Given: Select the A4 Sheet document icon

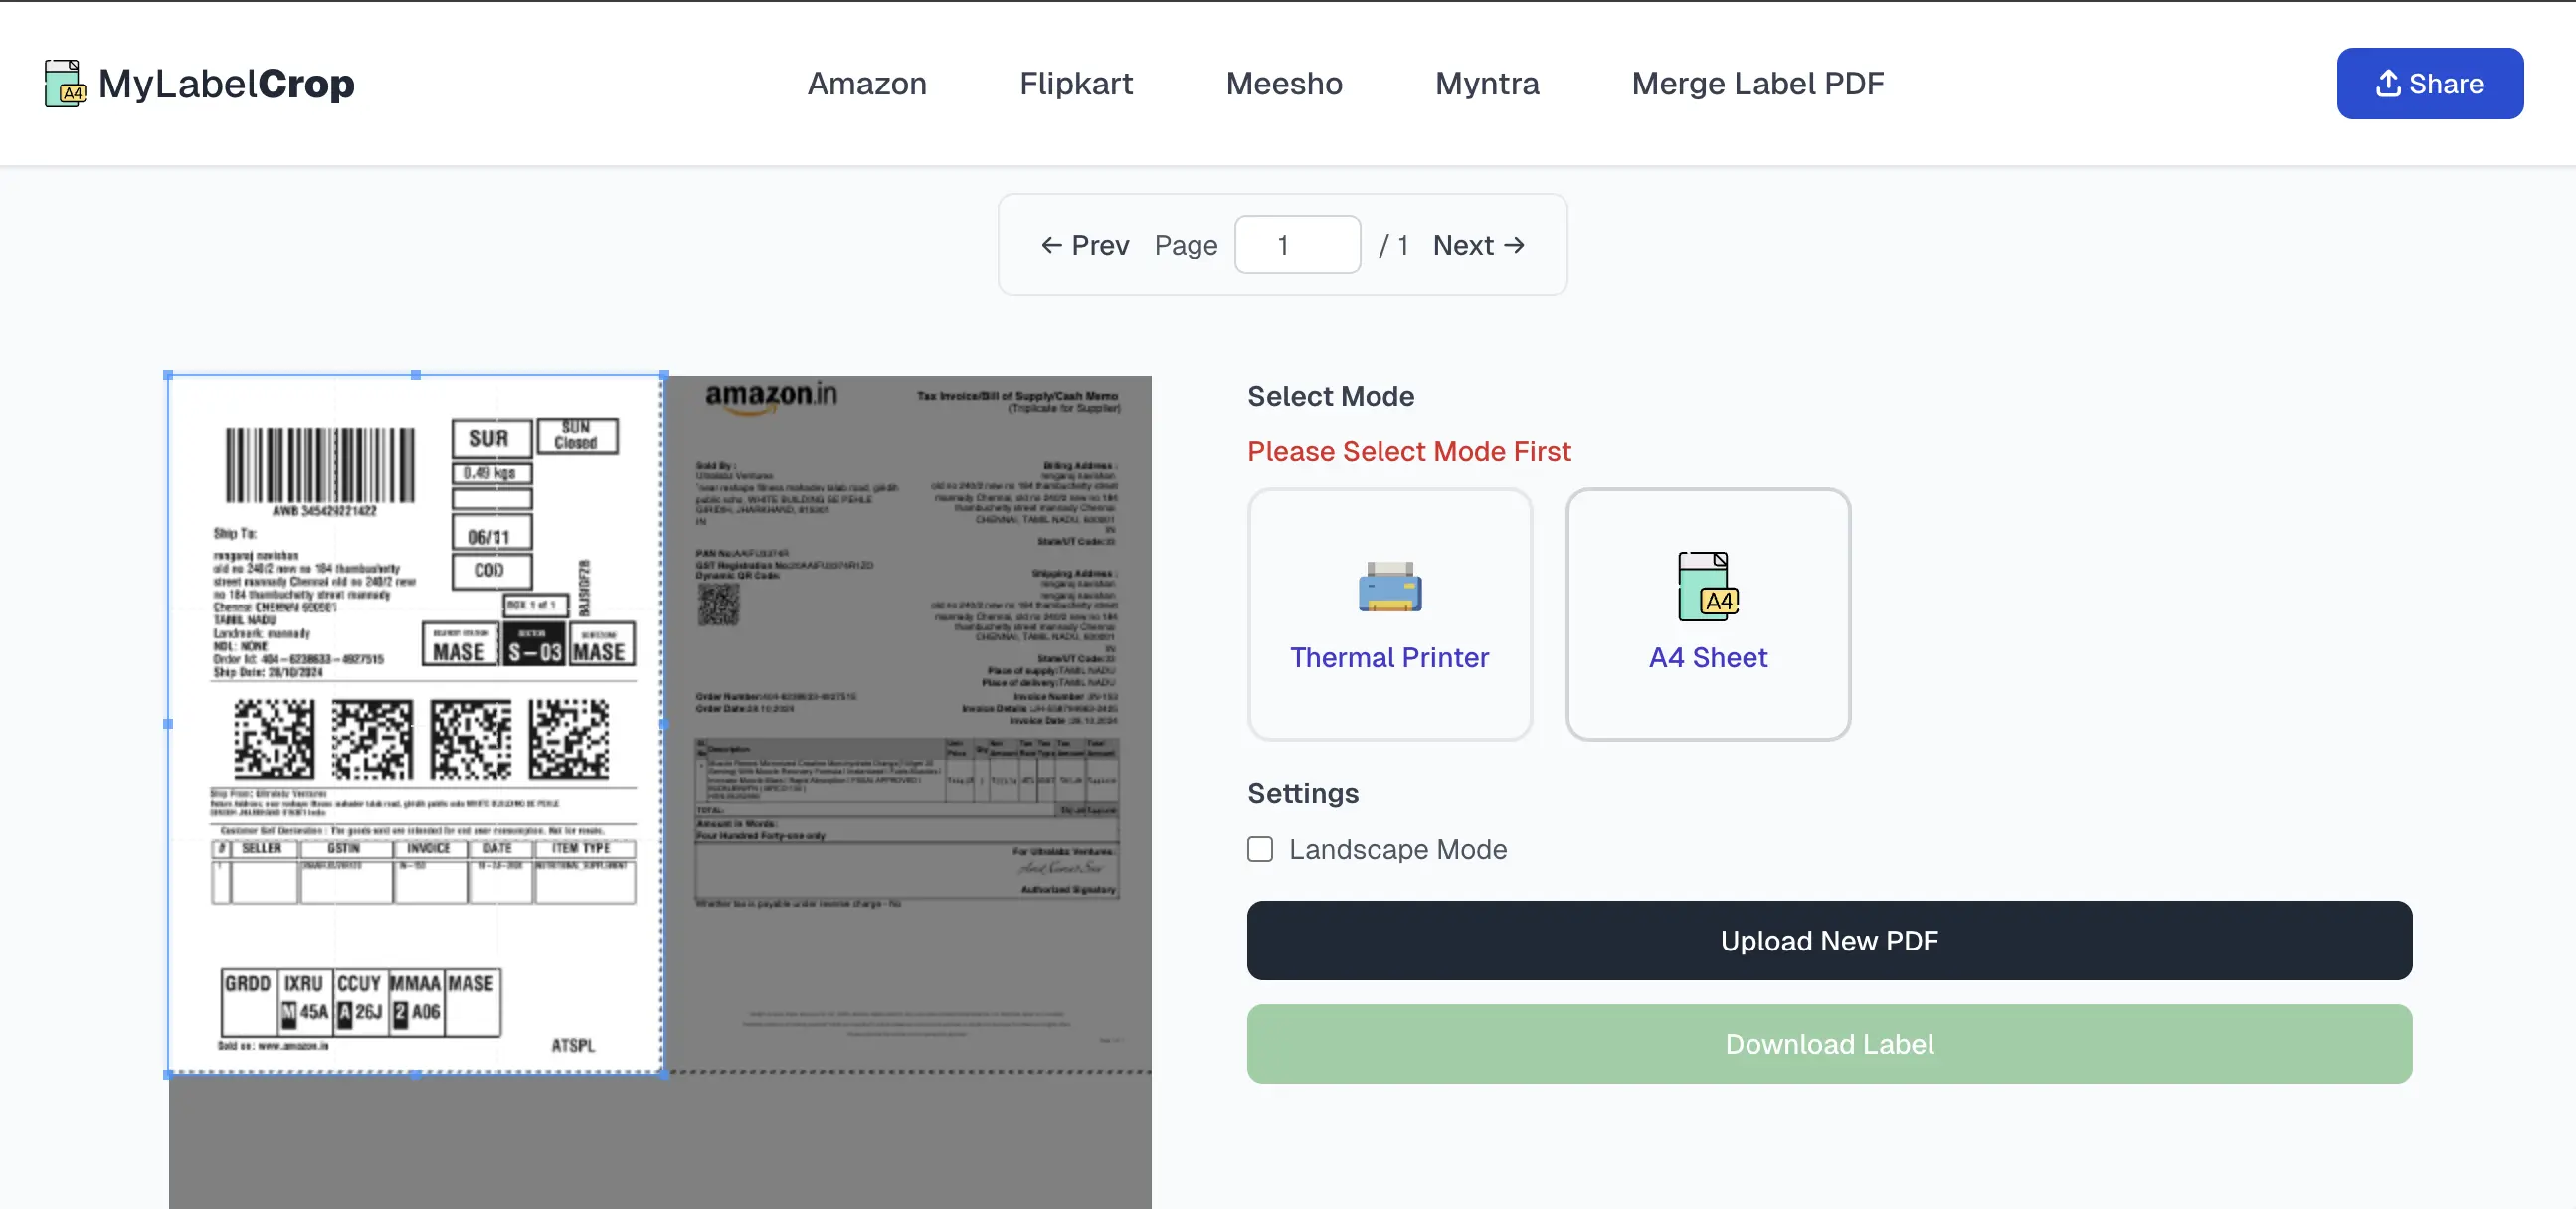Looking at the screenshot, I should click(x=1707, y=586).
